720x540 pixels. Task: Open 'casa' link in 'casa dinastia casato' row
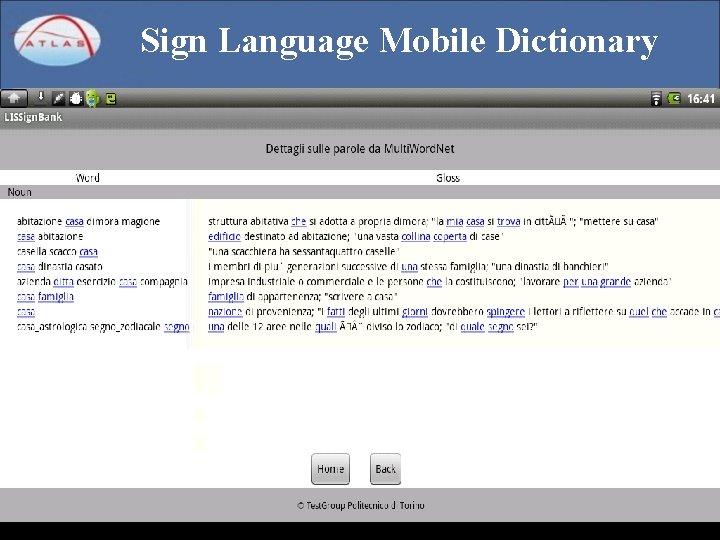[26, 267]
